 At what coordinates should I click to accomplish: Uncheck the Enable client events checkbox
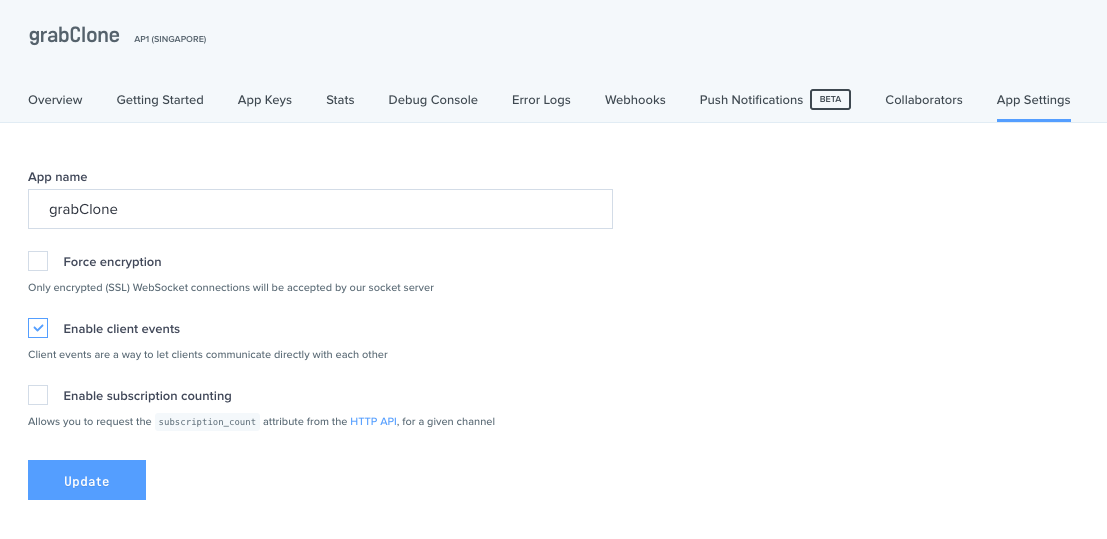click(x=38, y=328)
